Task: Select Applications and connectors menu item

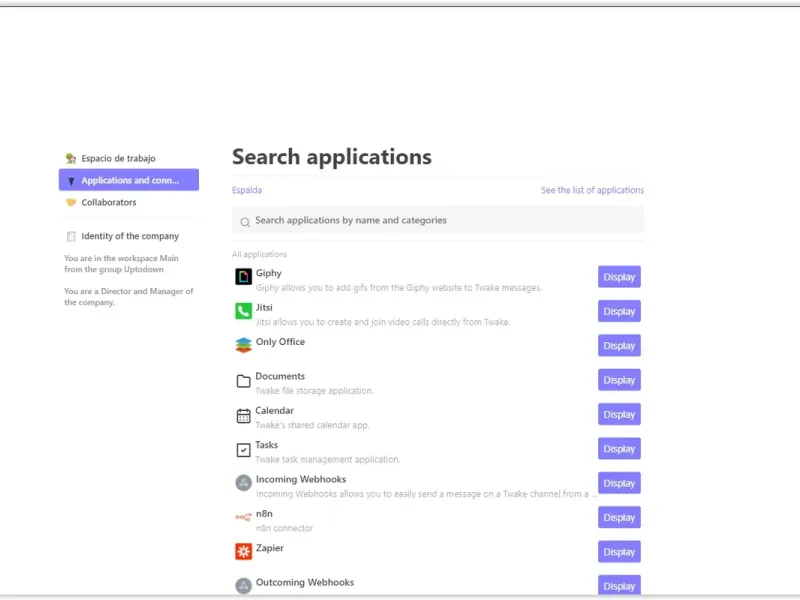Action: (129, 180)
